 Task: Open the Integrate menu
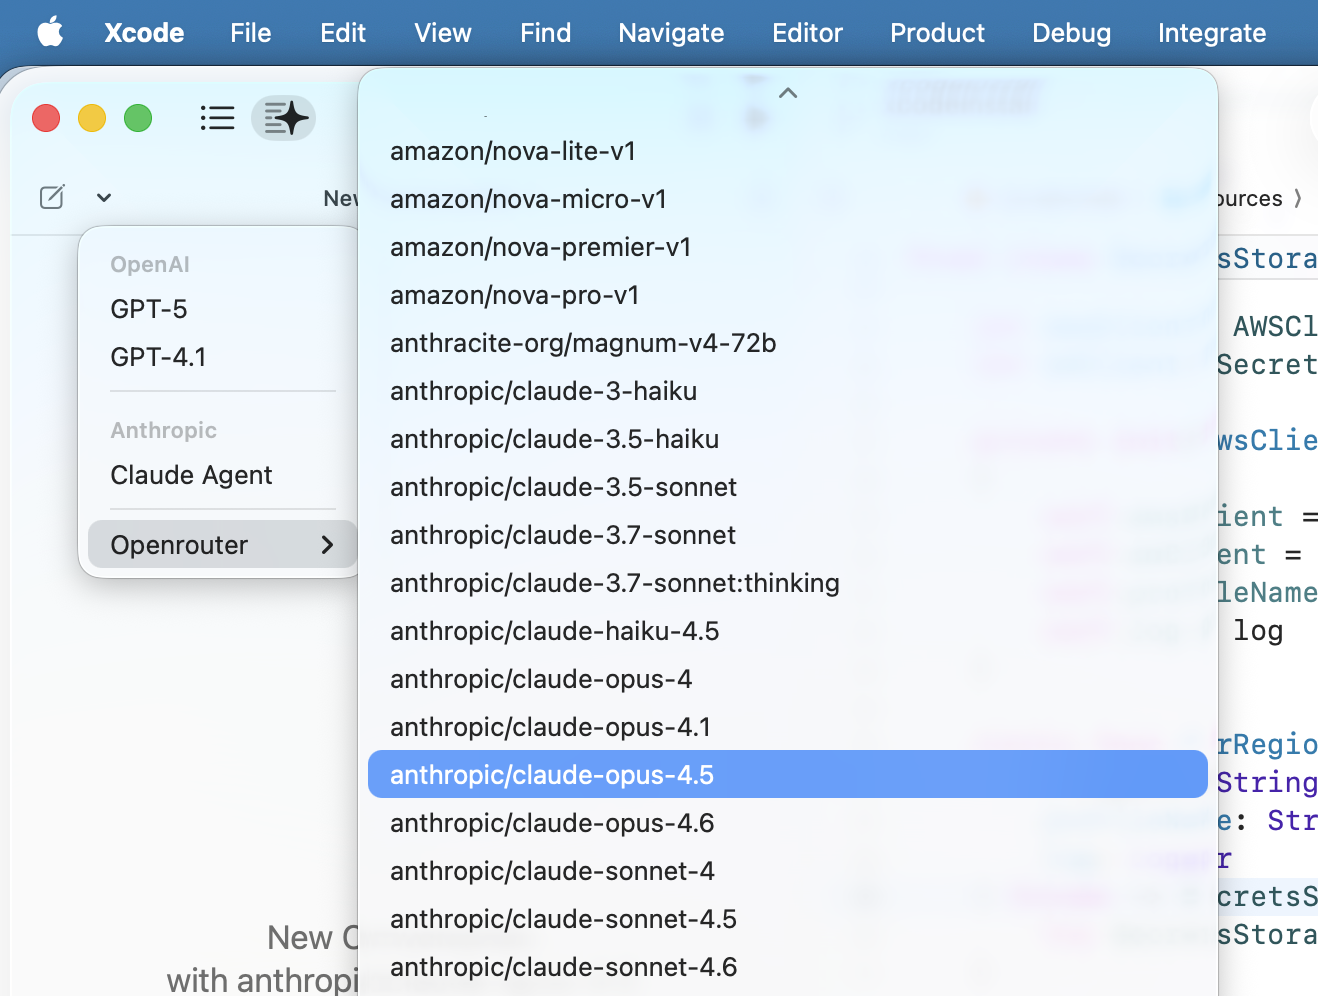tap(1211, 32)
